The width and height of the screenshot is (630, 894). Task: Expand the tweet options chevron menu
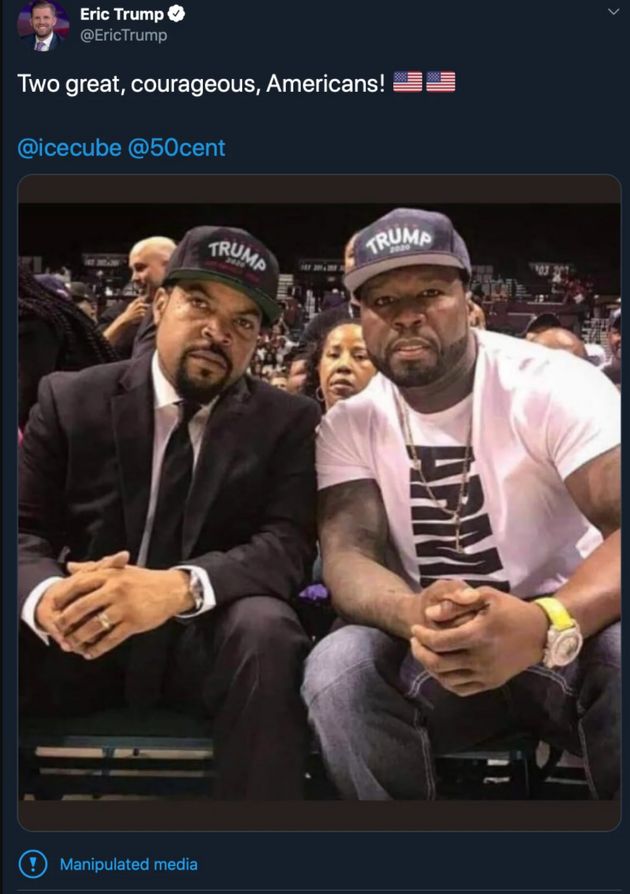pos(613,12)
